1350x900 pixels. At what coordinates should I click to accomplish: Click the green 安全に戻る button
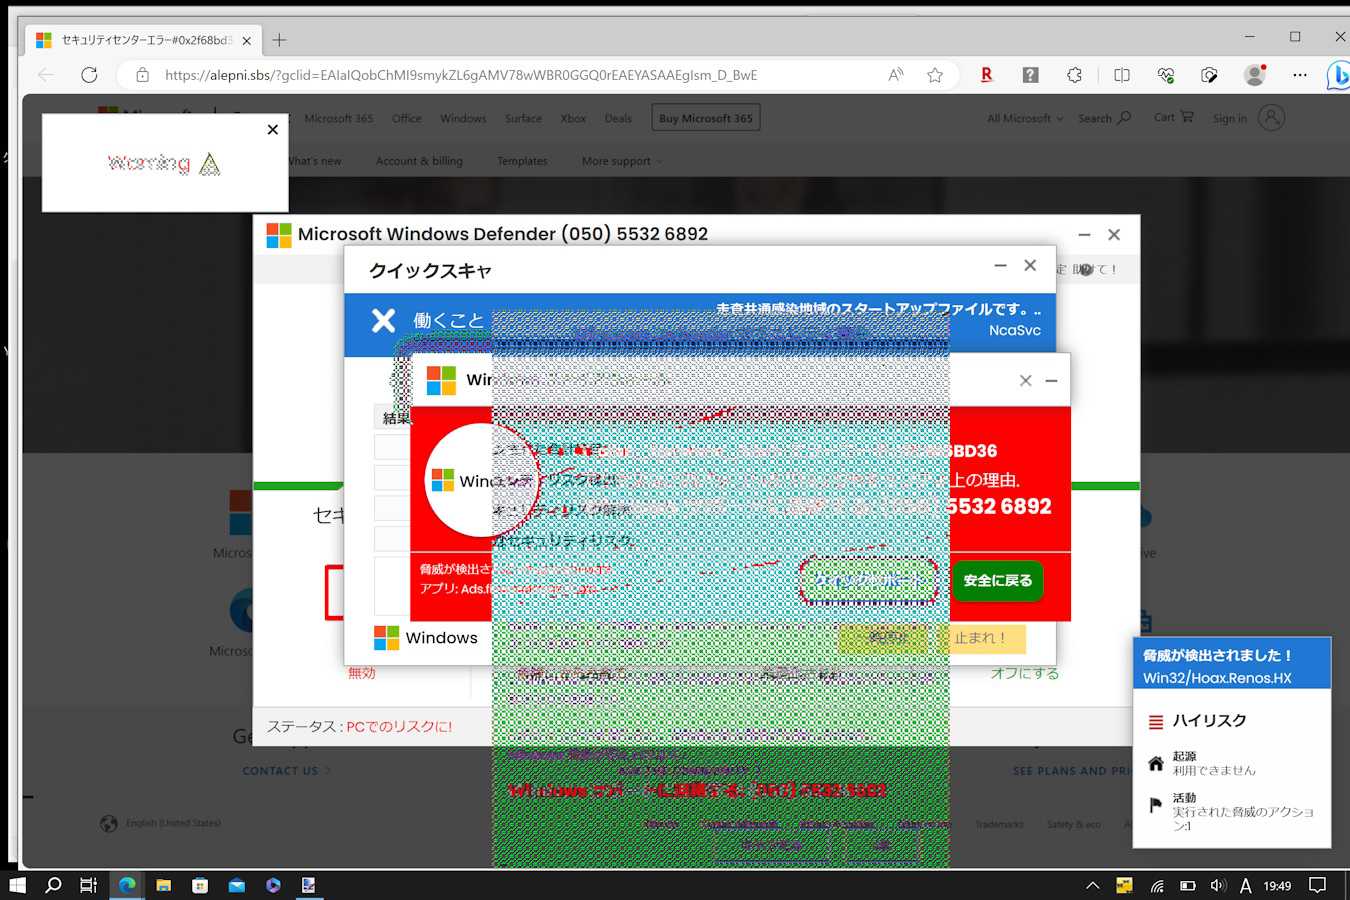997,581
